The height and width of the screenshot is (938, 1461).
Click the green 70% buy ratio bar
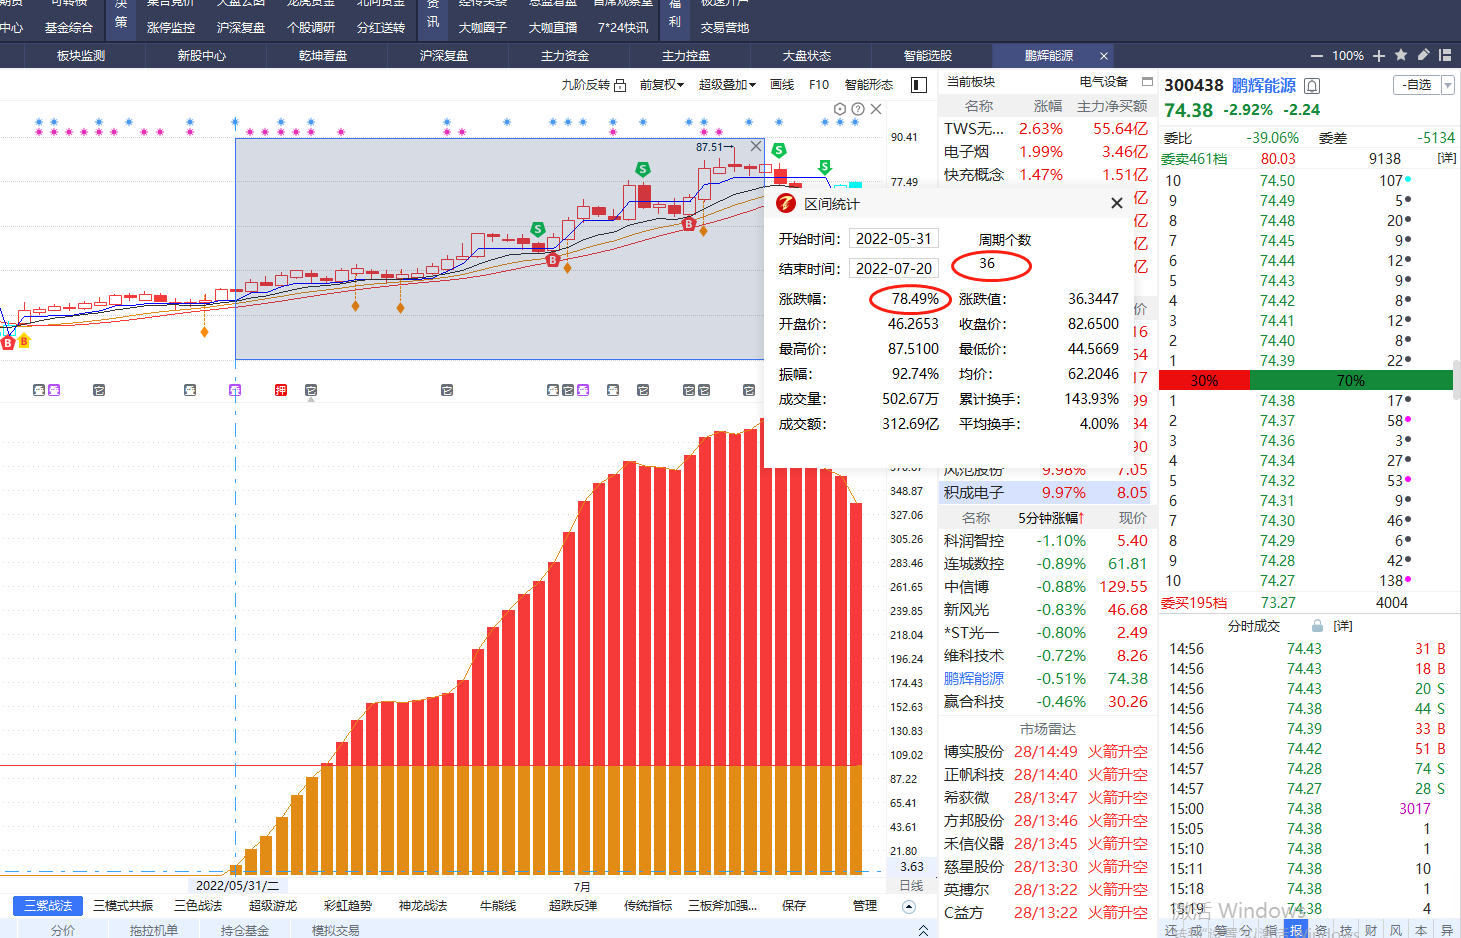coord(1351,381)
